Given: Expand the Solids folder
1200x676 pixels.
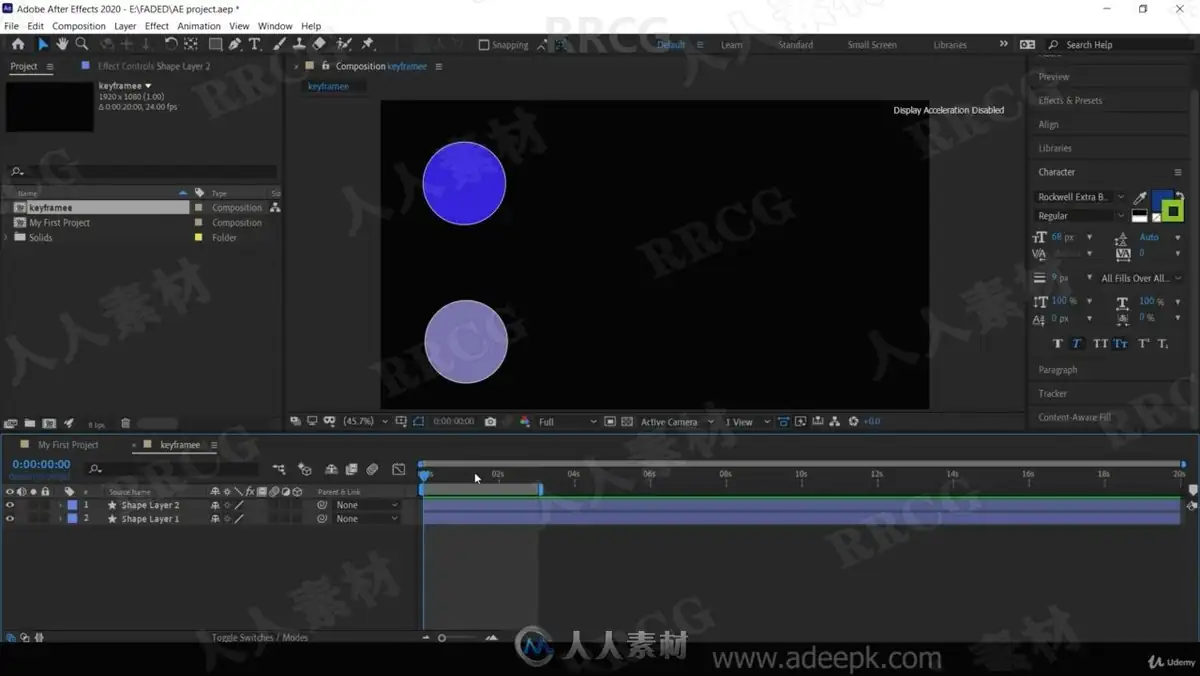Looking at the screenshot, I should click(7, 238).
